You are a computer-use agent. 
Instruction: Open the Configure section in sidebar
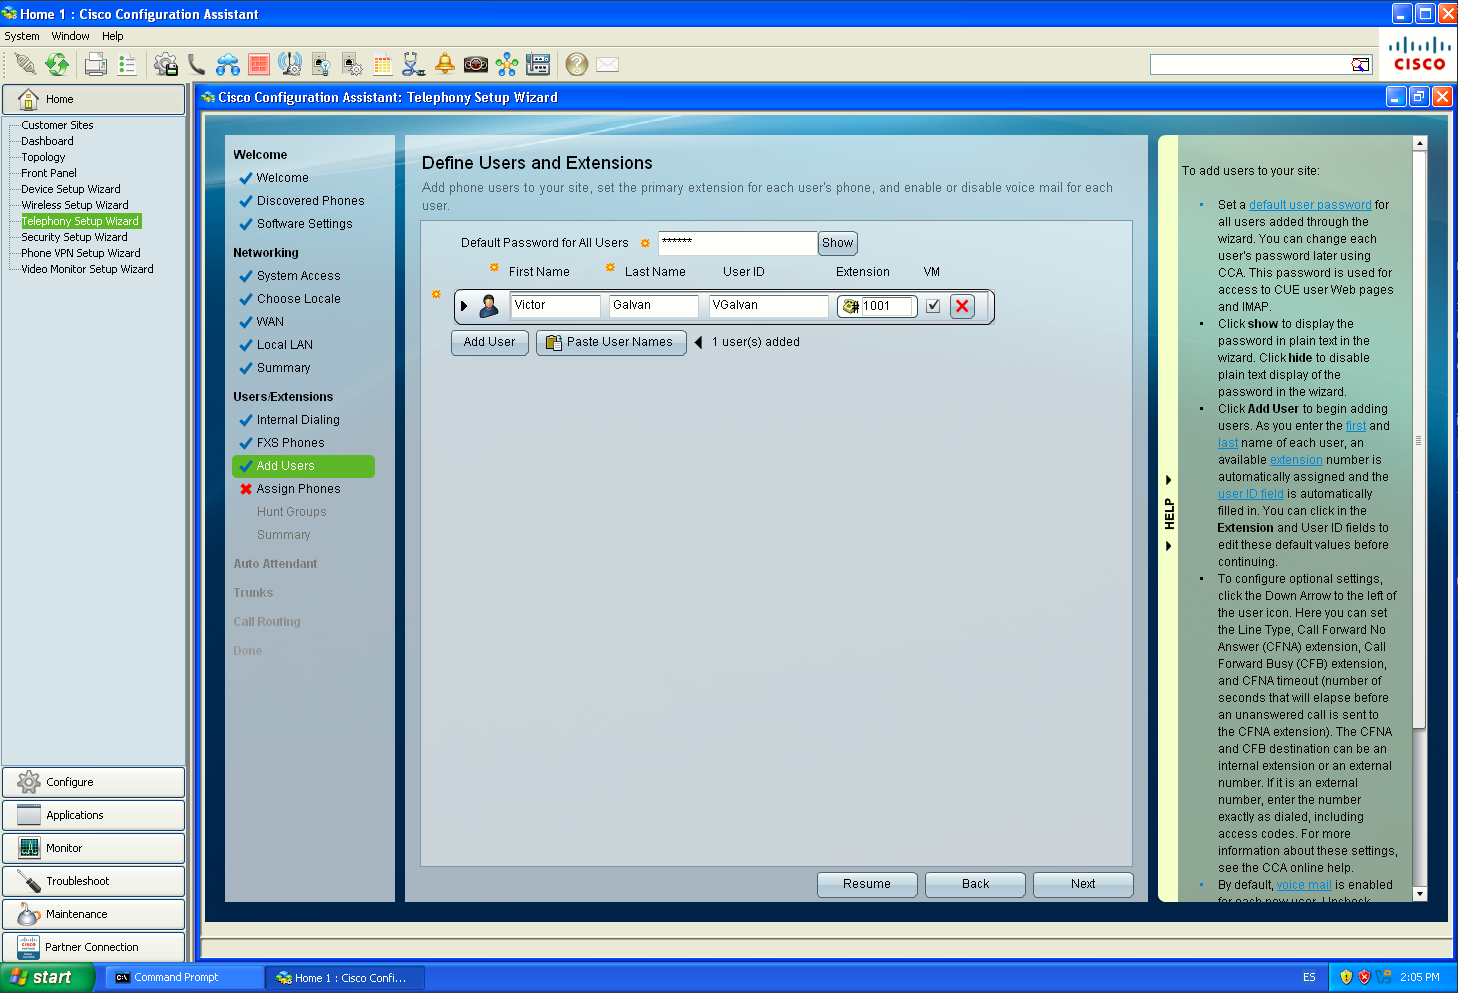coord(93,782)
